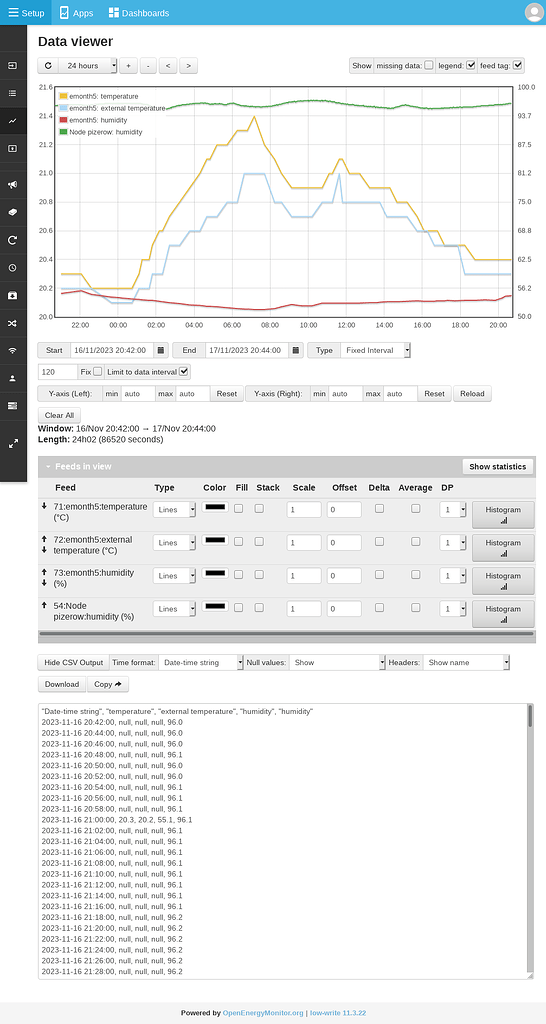Open the Backup sidebar icon
546x1024 pixels.
12,295
